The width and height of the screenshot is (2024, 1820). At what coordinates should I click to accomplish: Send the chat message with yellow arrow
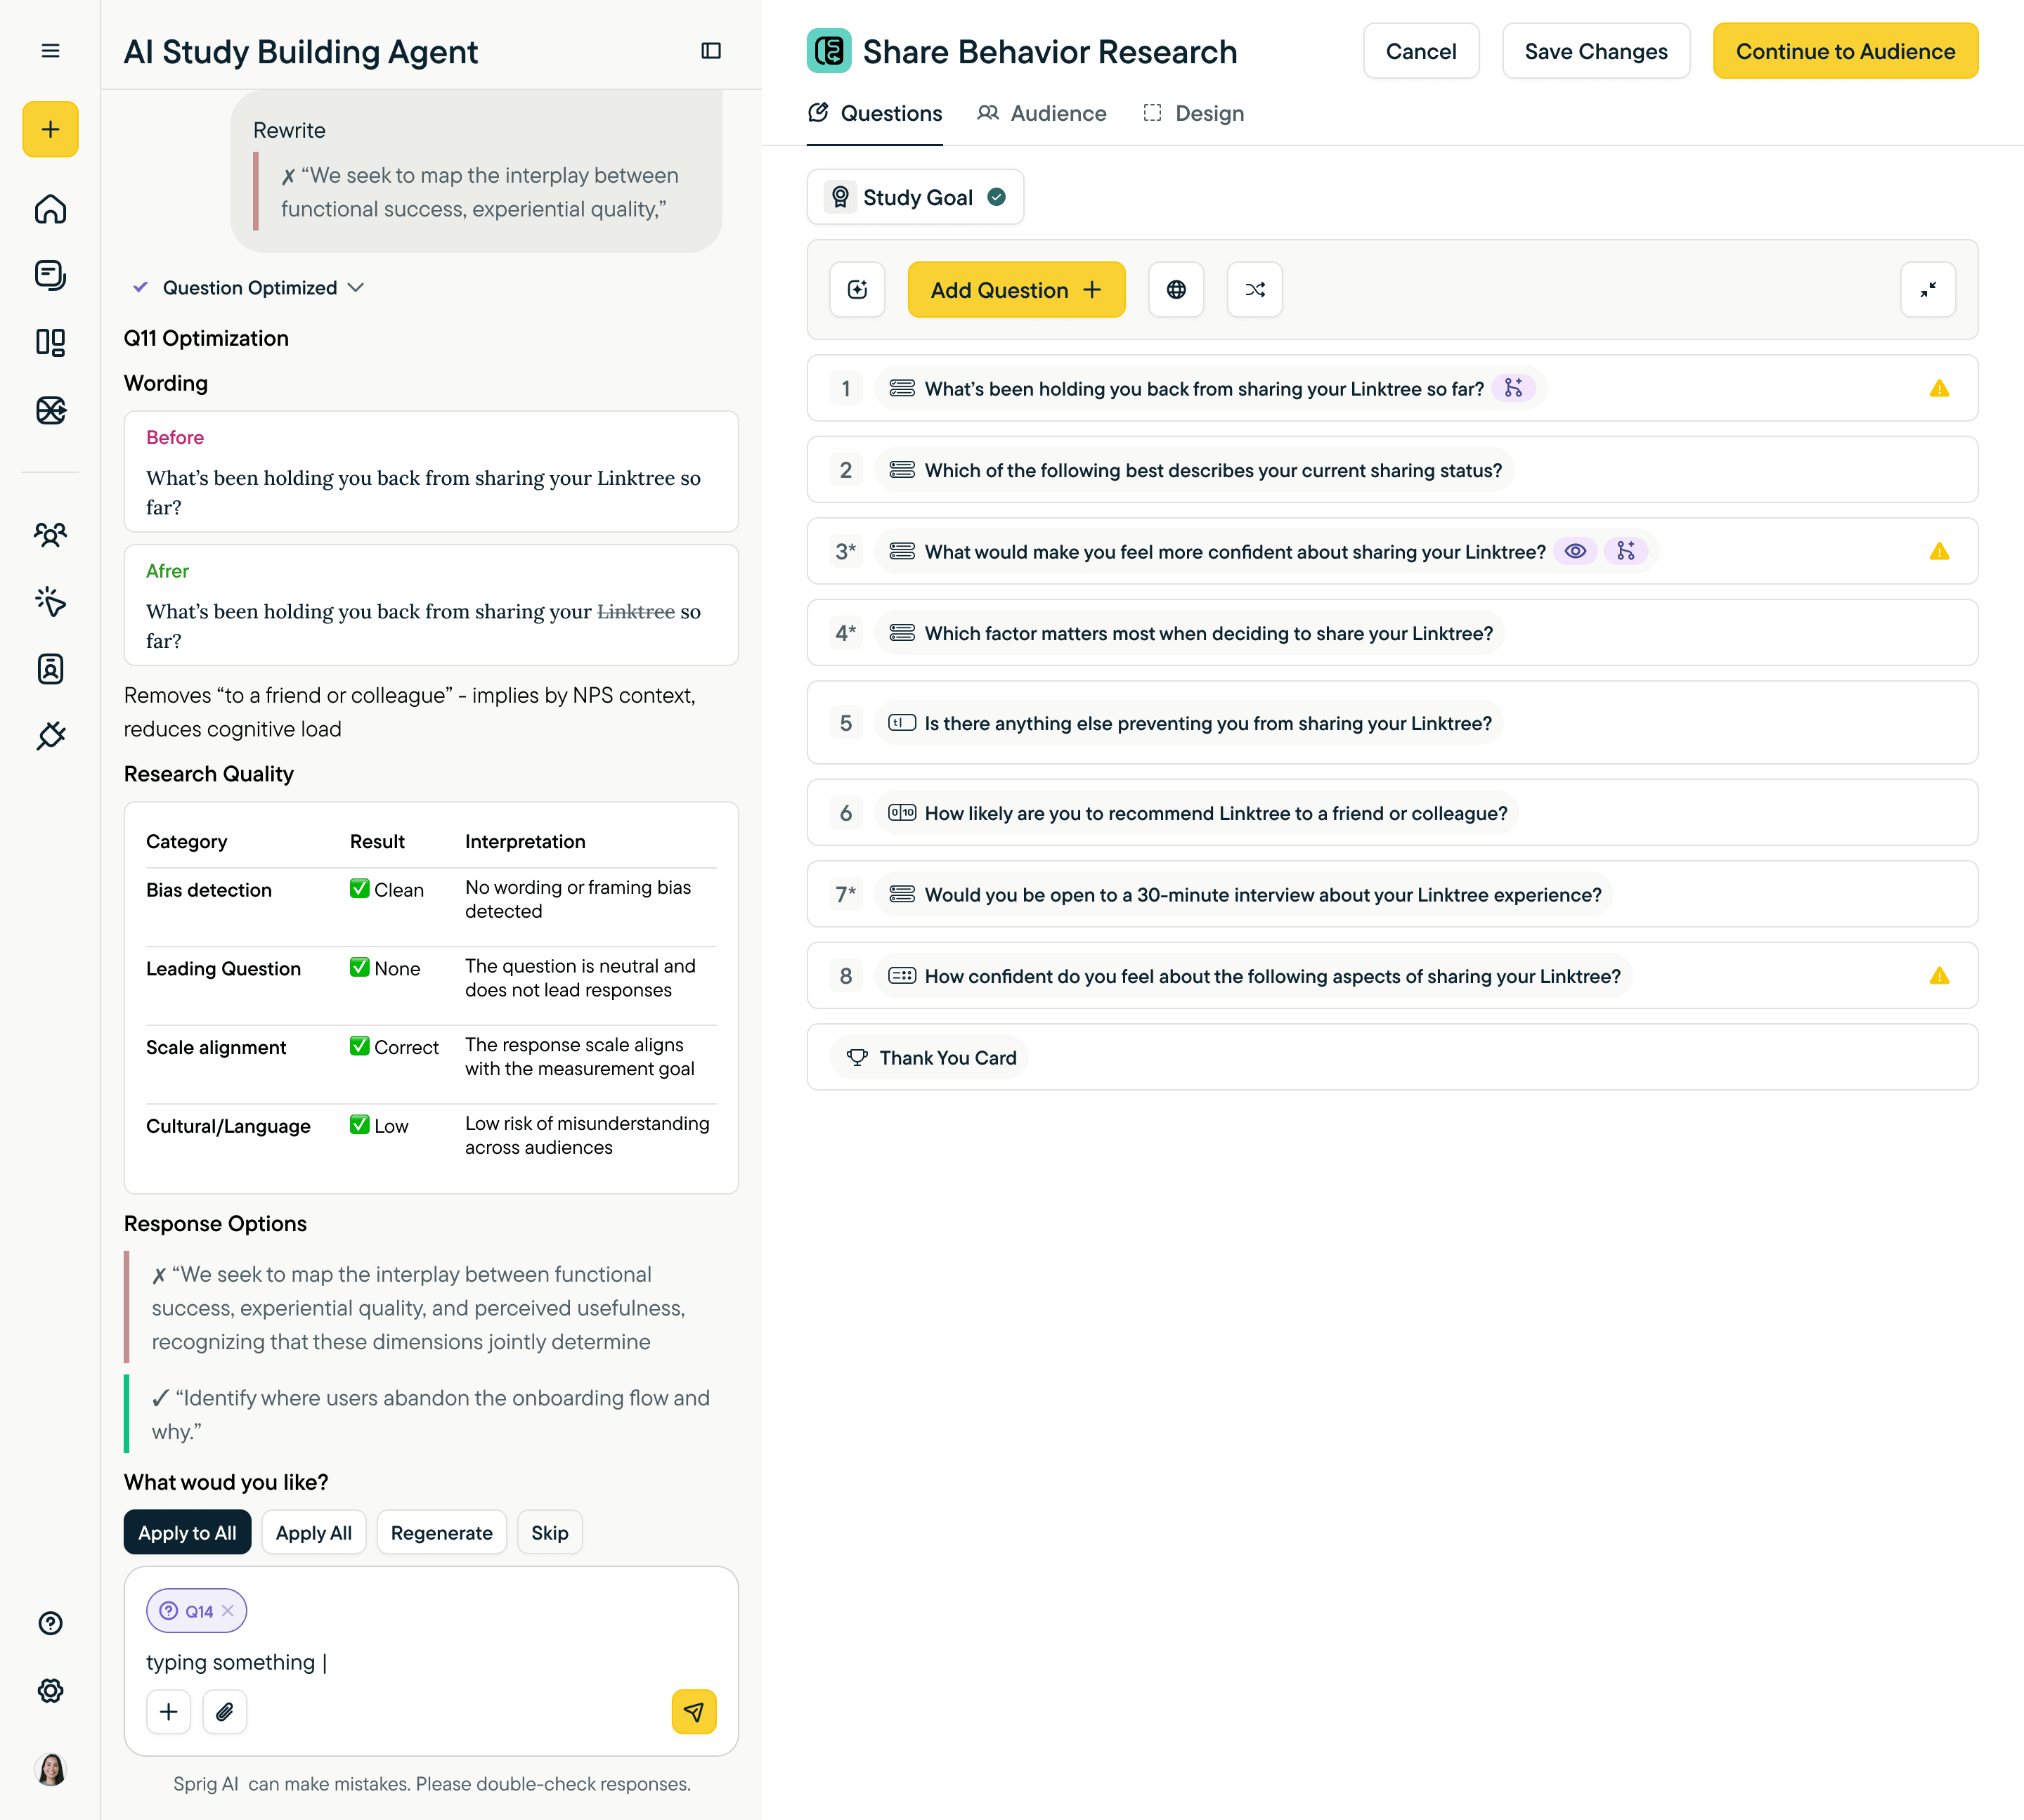tap(694, 1712)
